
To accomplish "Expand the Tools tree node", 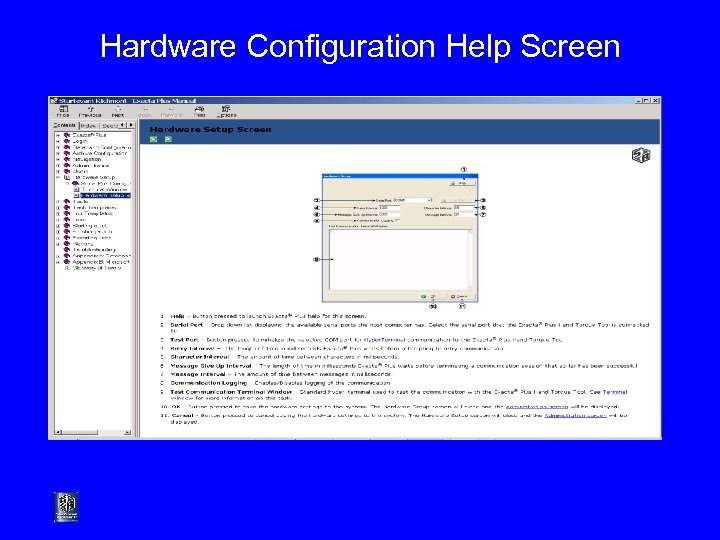I will click(58, 201).
